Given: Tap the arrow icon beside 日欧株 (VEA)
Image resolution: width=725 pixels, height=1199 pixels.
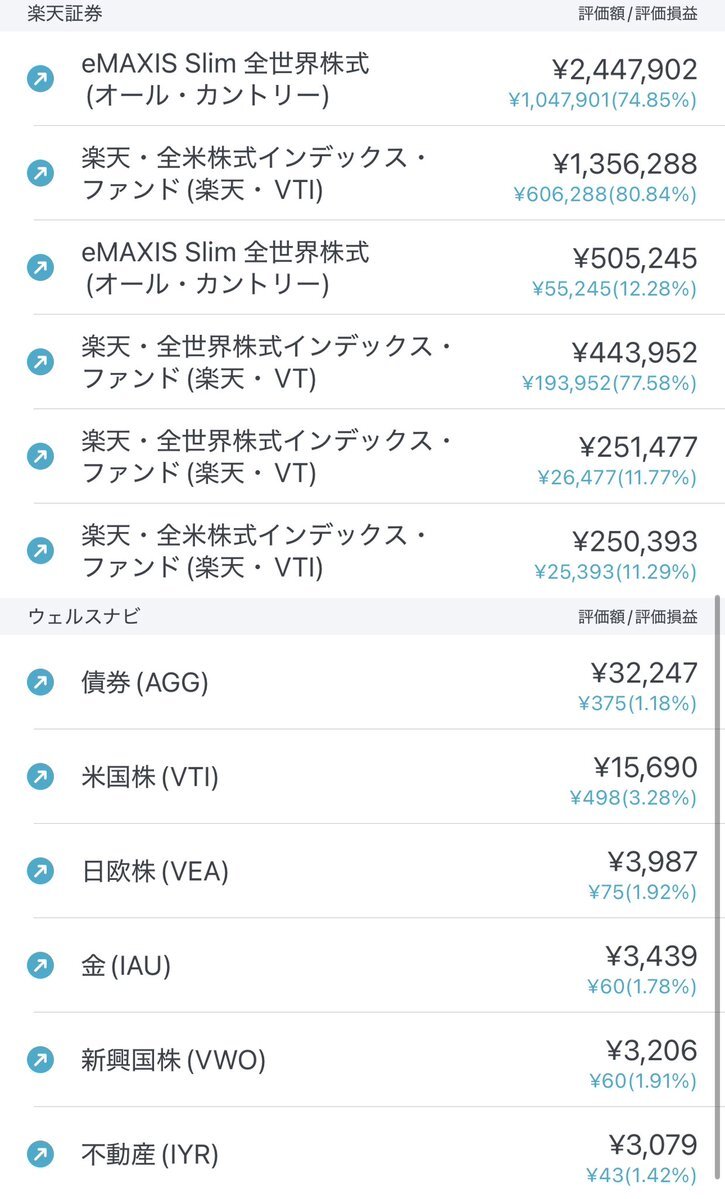Looking at the screenshot, I should point(41,870).
